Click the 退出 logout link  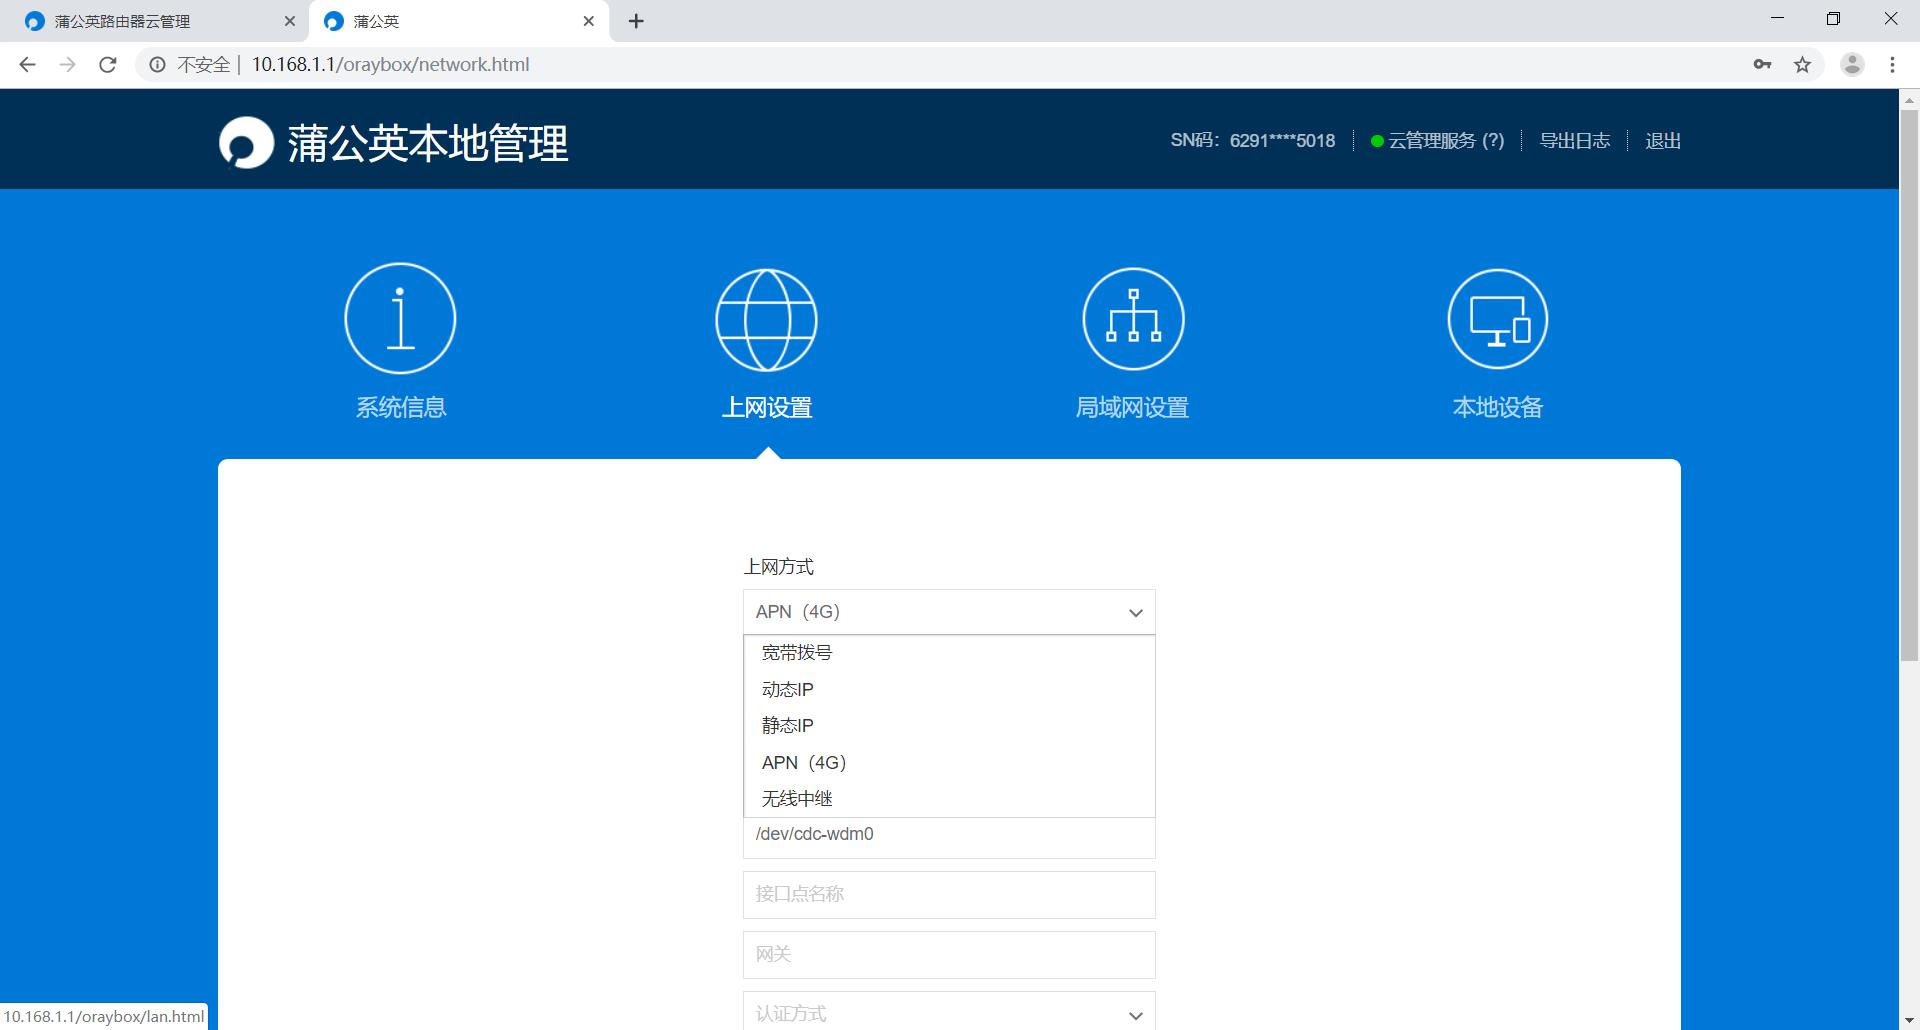pyautogui.click(x=1662, y=140)
